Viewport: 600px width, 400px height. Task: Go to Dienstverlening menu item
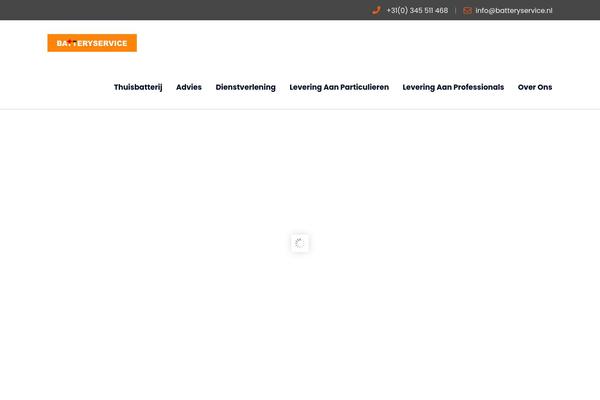pos(246,87)
